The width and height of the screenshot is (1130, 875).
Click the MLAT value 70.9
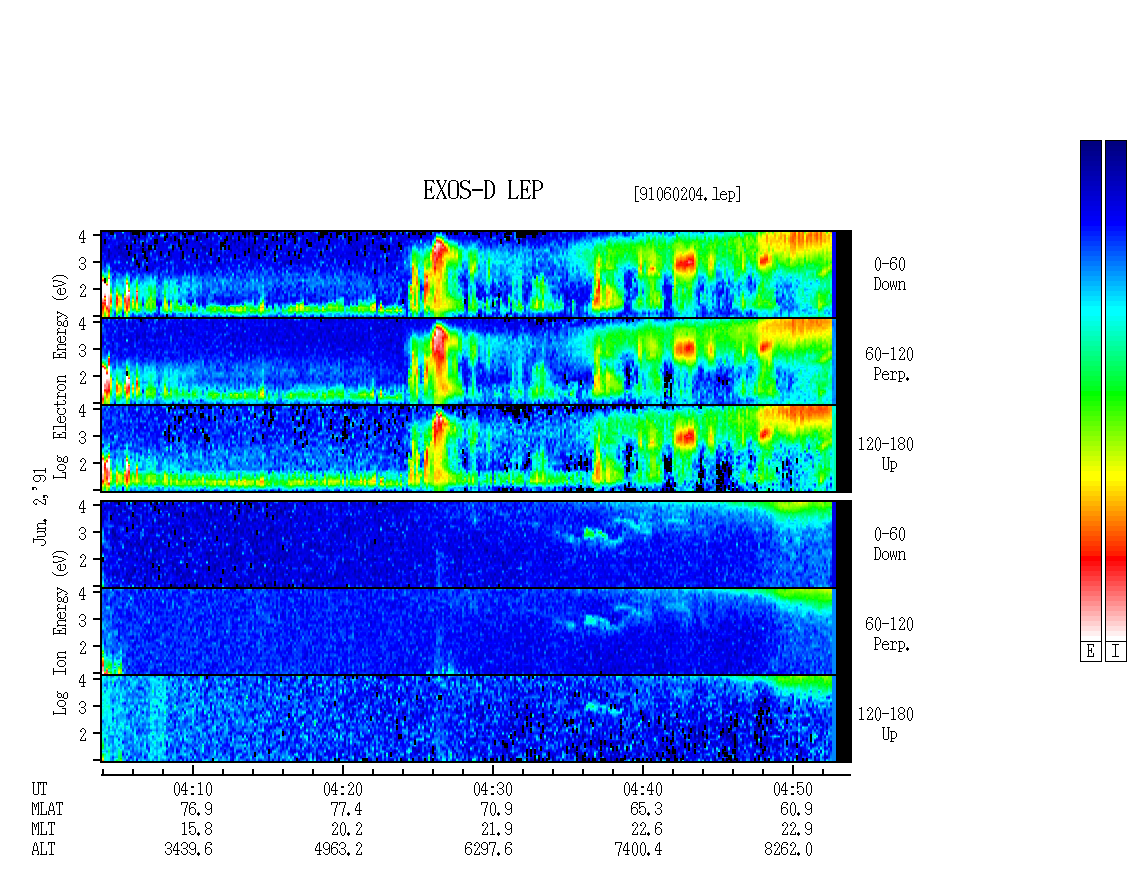[497, 809]
